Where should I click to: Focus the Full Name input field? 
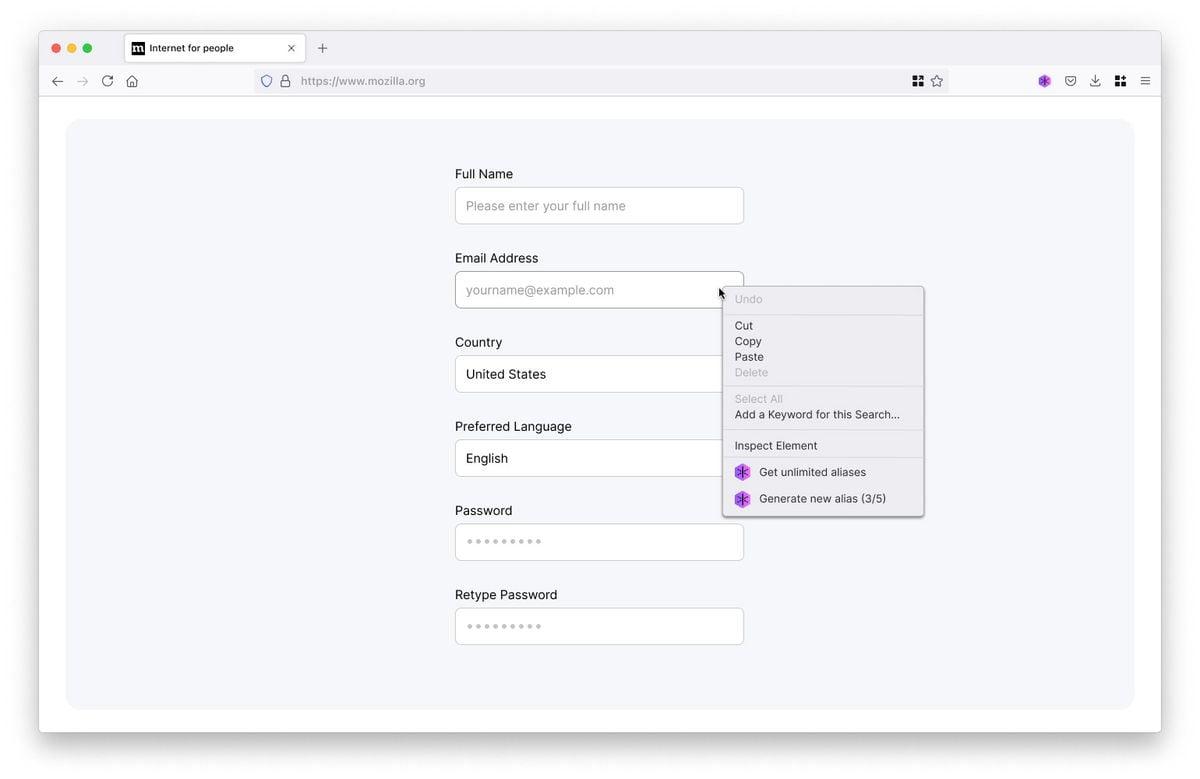pyautogui.click(x=599, y=206)
